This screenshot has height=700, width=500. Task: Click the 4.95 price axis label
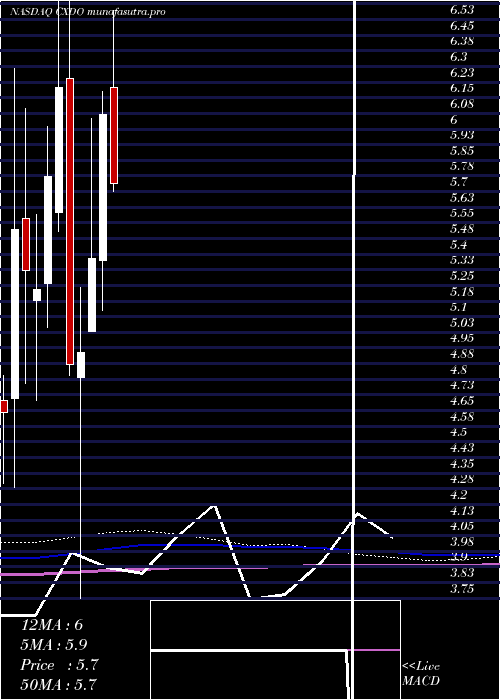462,338
